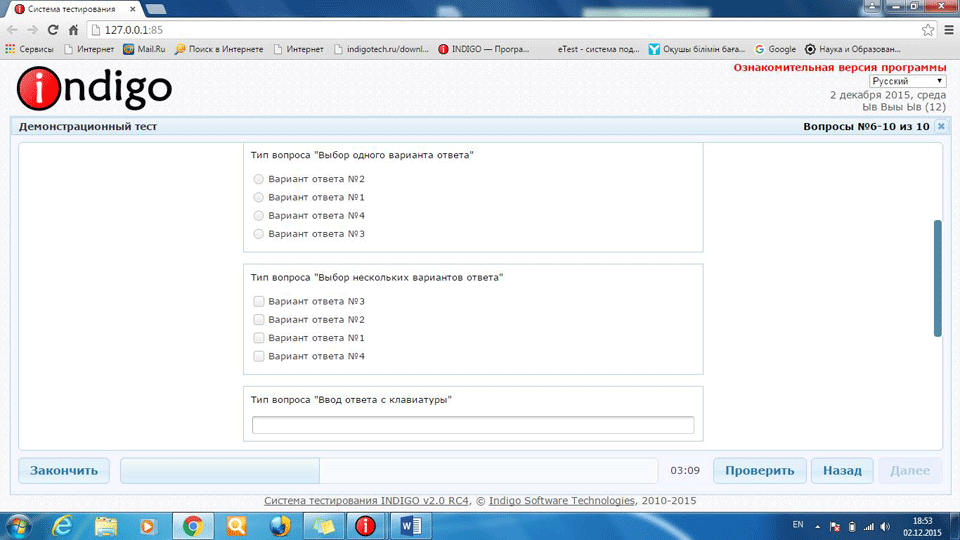Select radio option Вариант ответа №2

259,179
